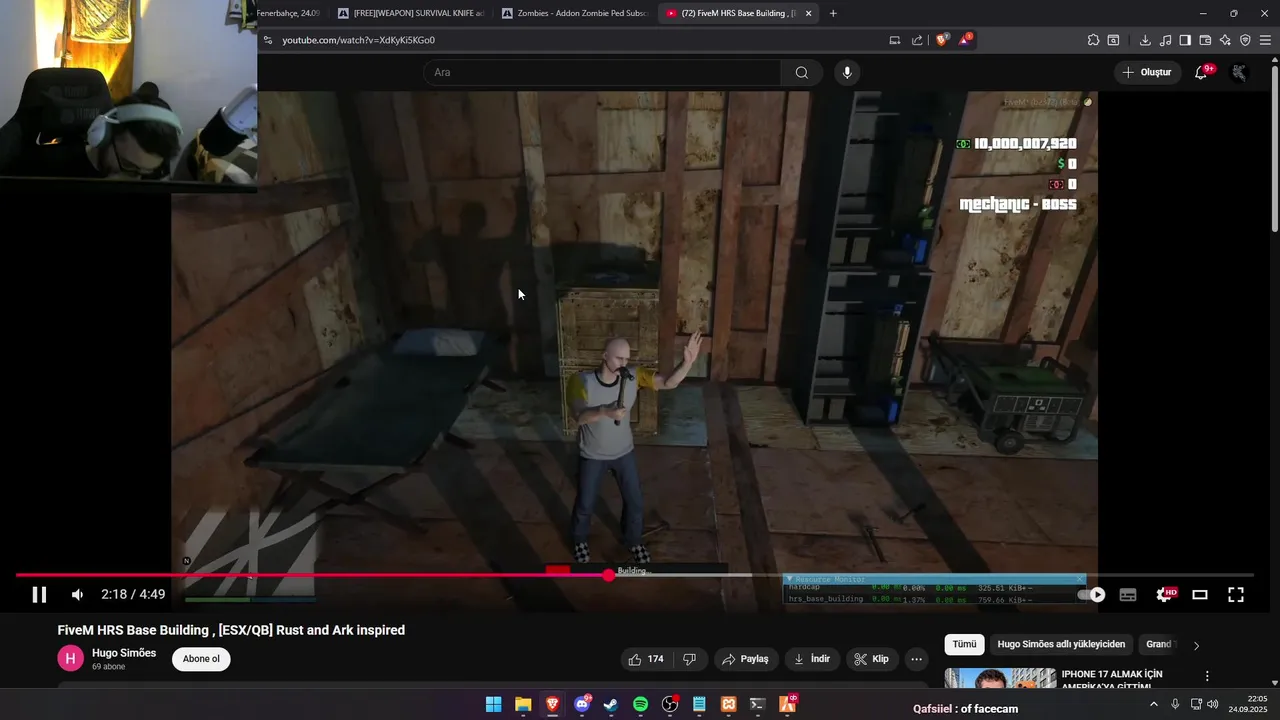Viewport: 1280px width, 720px height.
Task: Open taskbar volume speaker control
Action: pos(1213,704)
